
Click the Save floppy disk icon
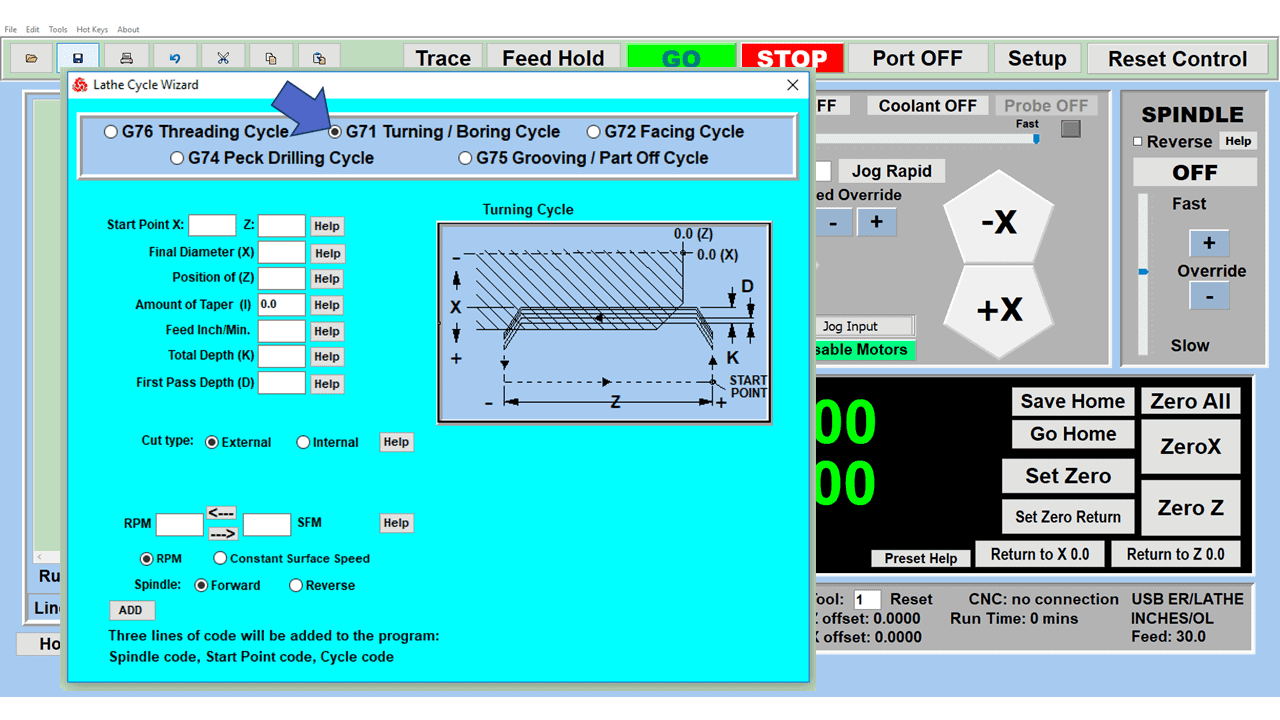(x=79, y=58)
